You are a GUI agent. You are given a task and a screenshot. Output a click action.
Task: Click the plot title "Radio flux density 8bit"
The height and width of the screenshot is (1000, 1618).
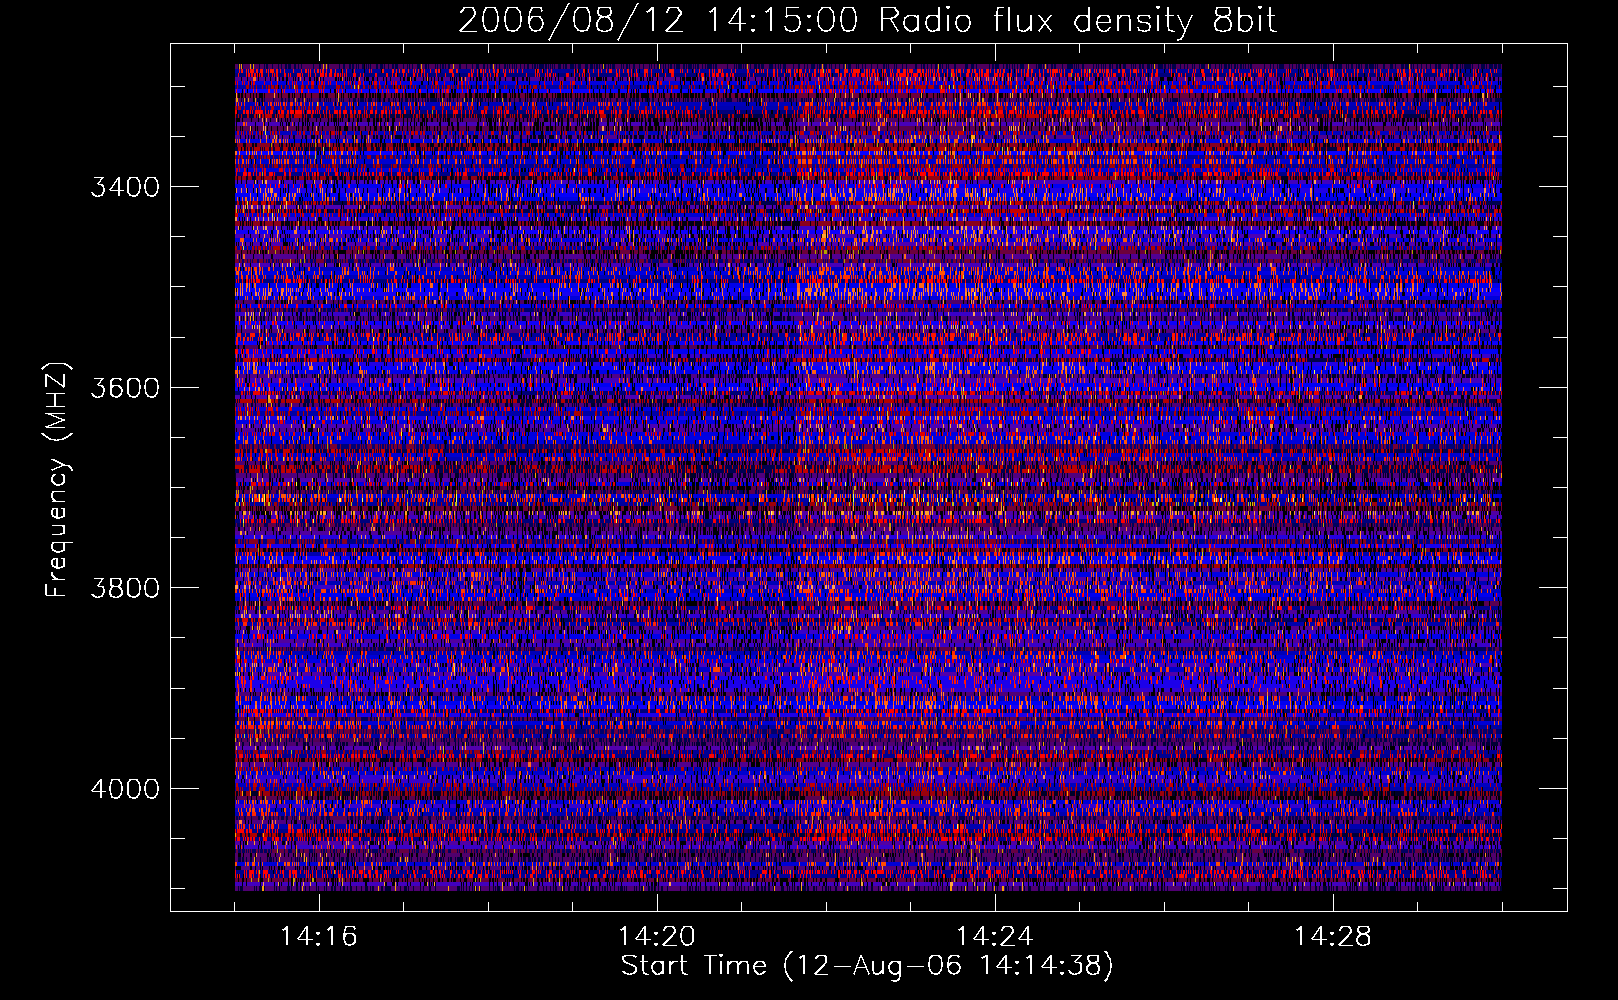click(x=1078, y=22)
